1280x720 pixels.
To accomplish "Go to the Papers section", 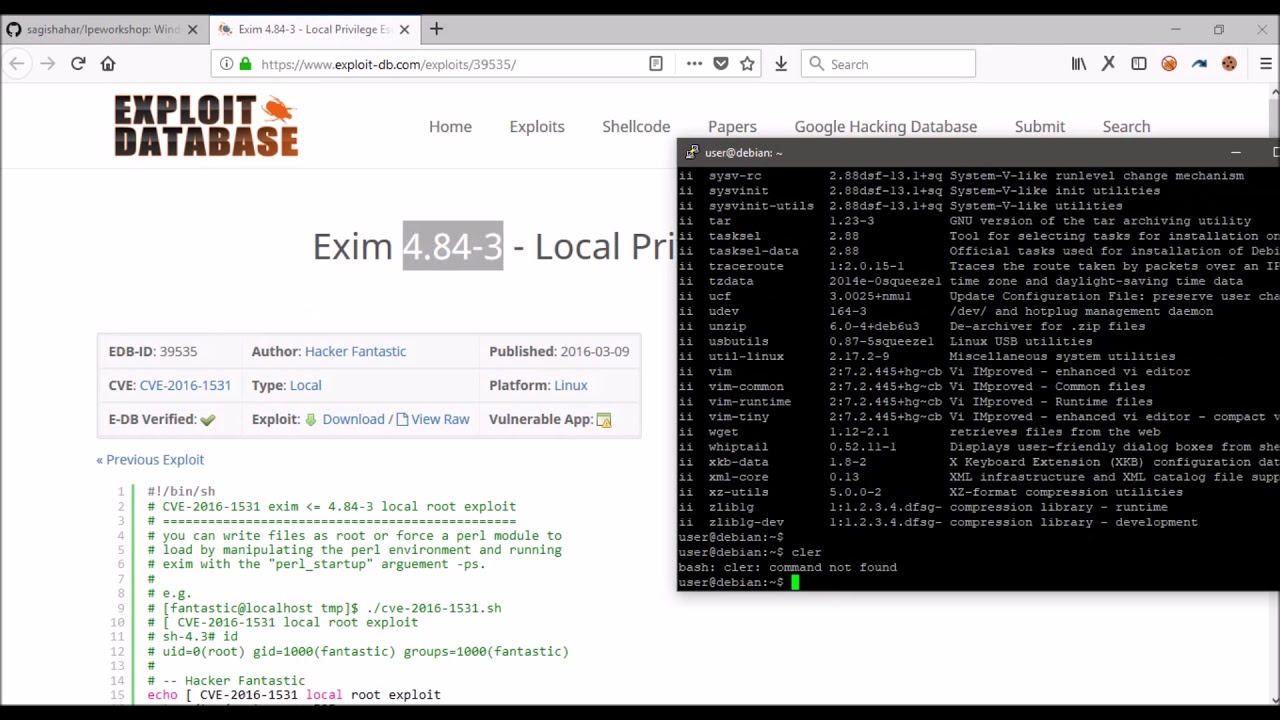I will pos(732,126).
